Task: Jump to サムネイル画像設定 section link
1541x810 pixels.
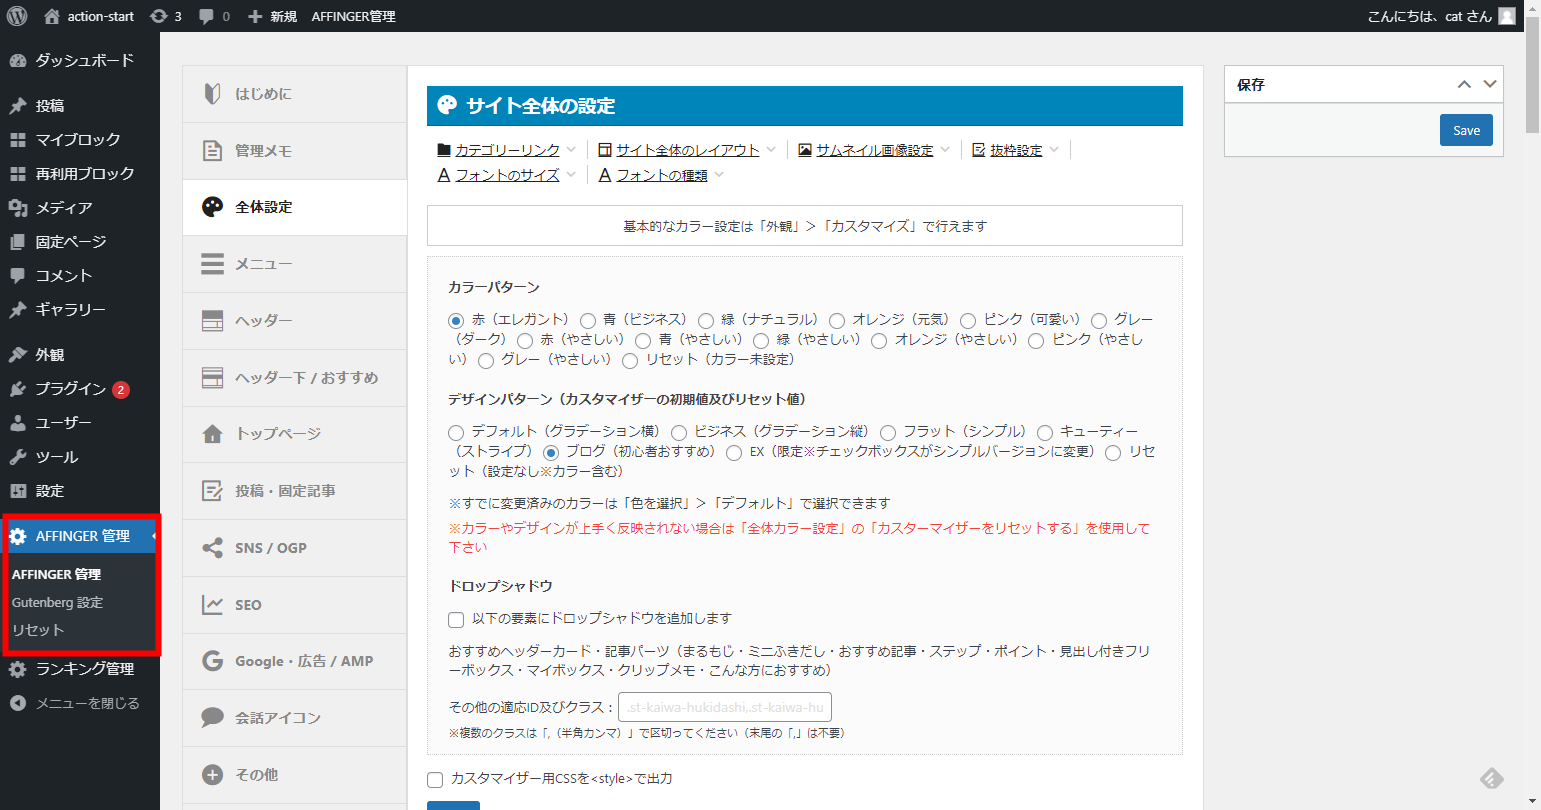Action: click(x=874, y=150)
